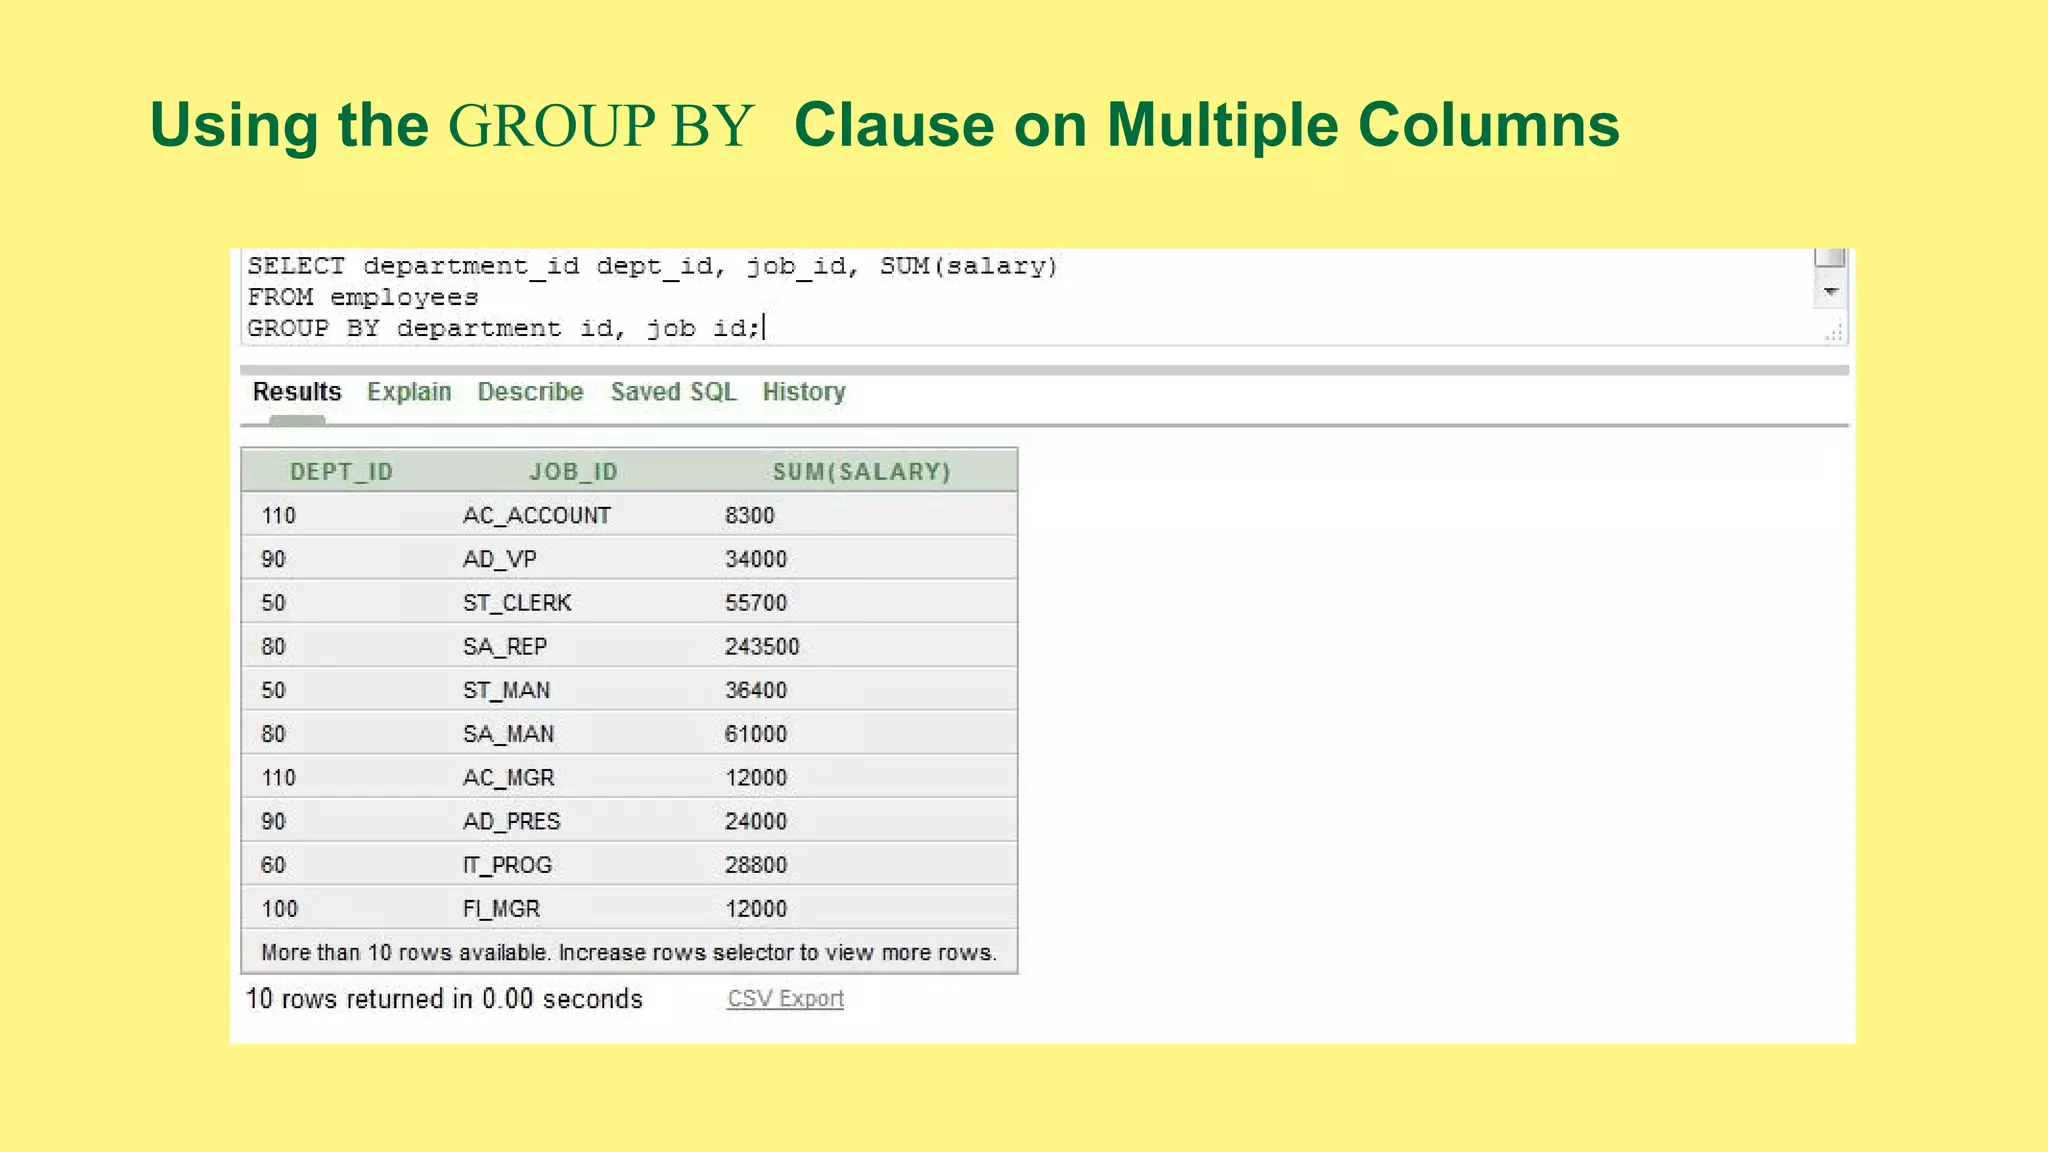Select the ST_CLERK job cell
The image size is (2048, 1152).
517,603
